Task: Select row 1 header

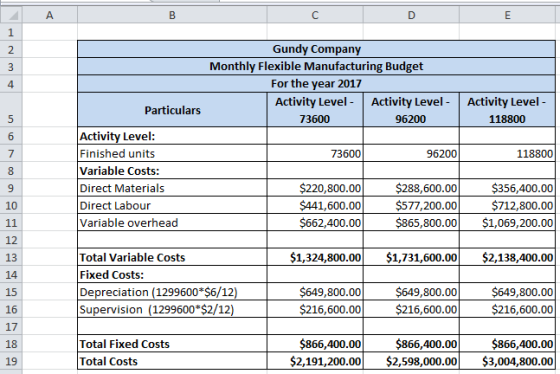Action: [x=11, y=32]
